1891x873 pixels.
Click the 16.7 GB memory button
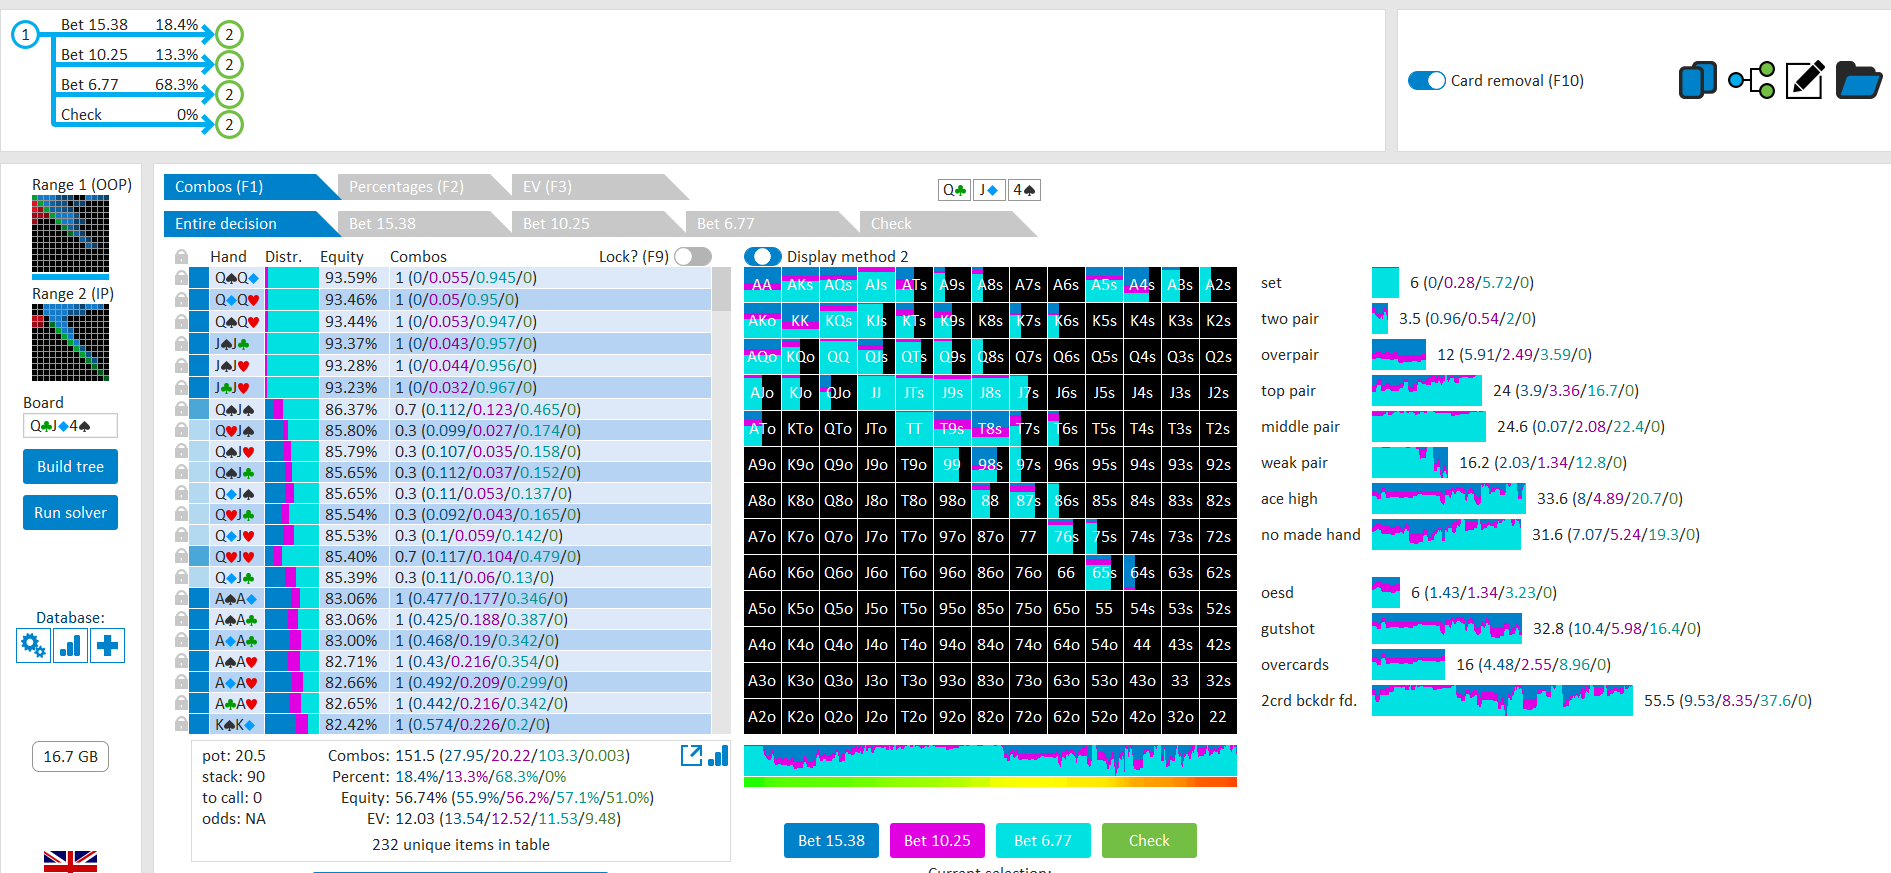[x=70, y=757]
